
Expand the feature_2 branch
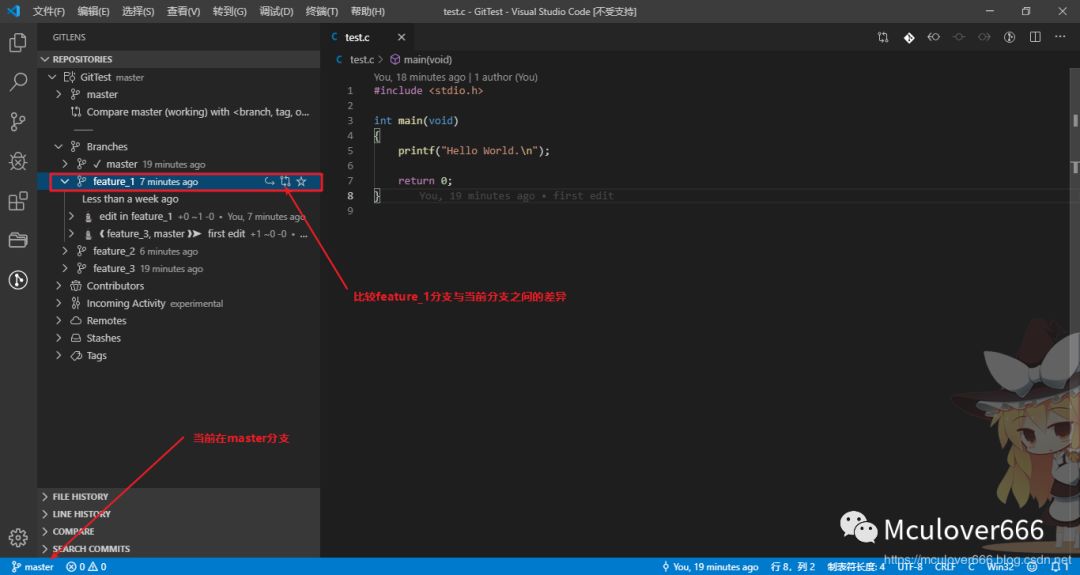(65, 251)
